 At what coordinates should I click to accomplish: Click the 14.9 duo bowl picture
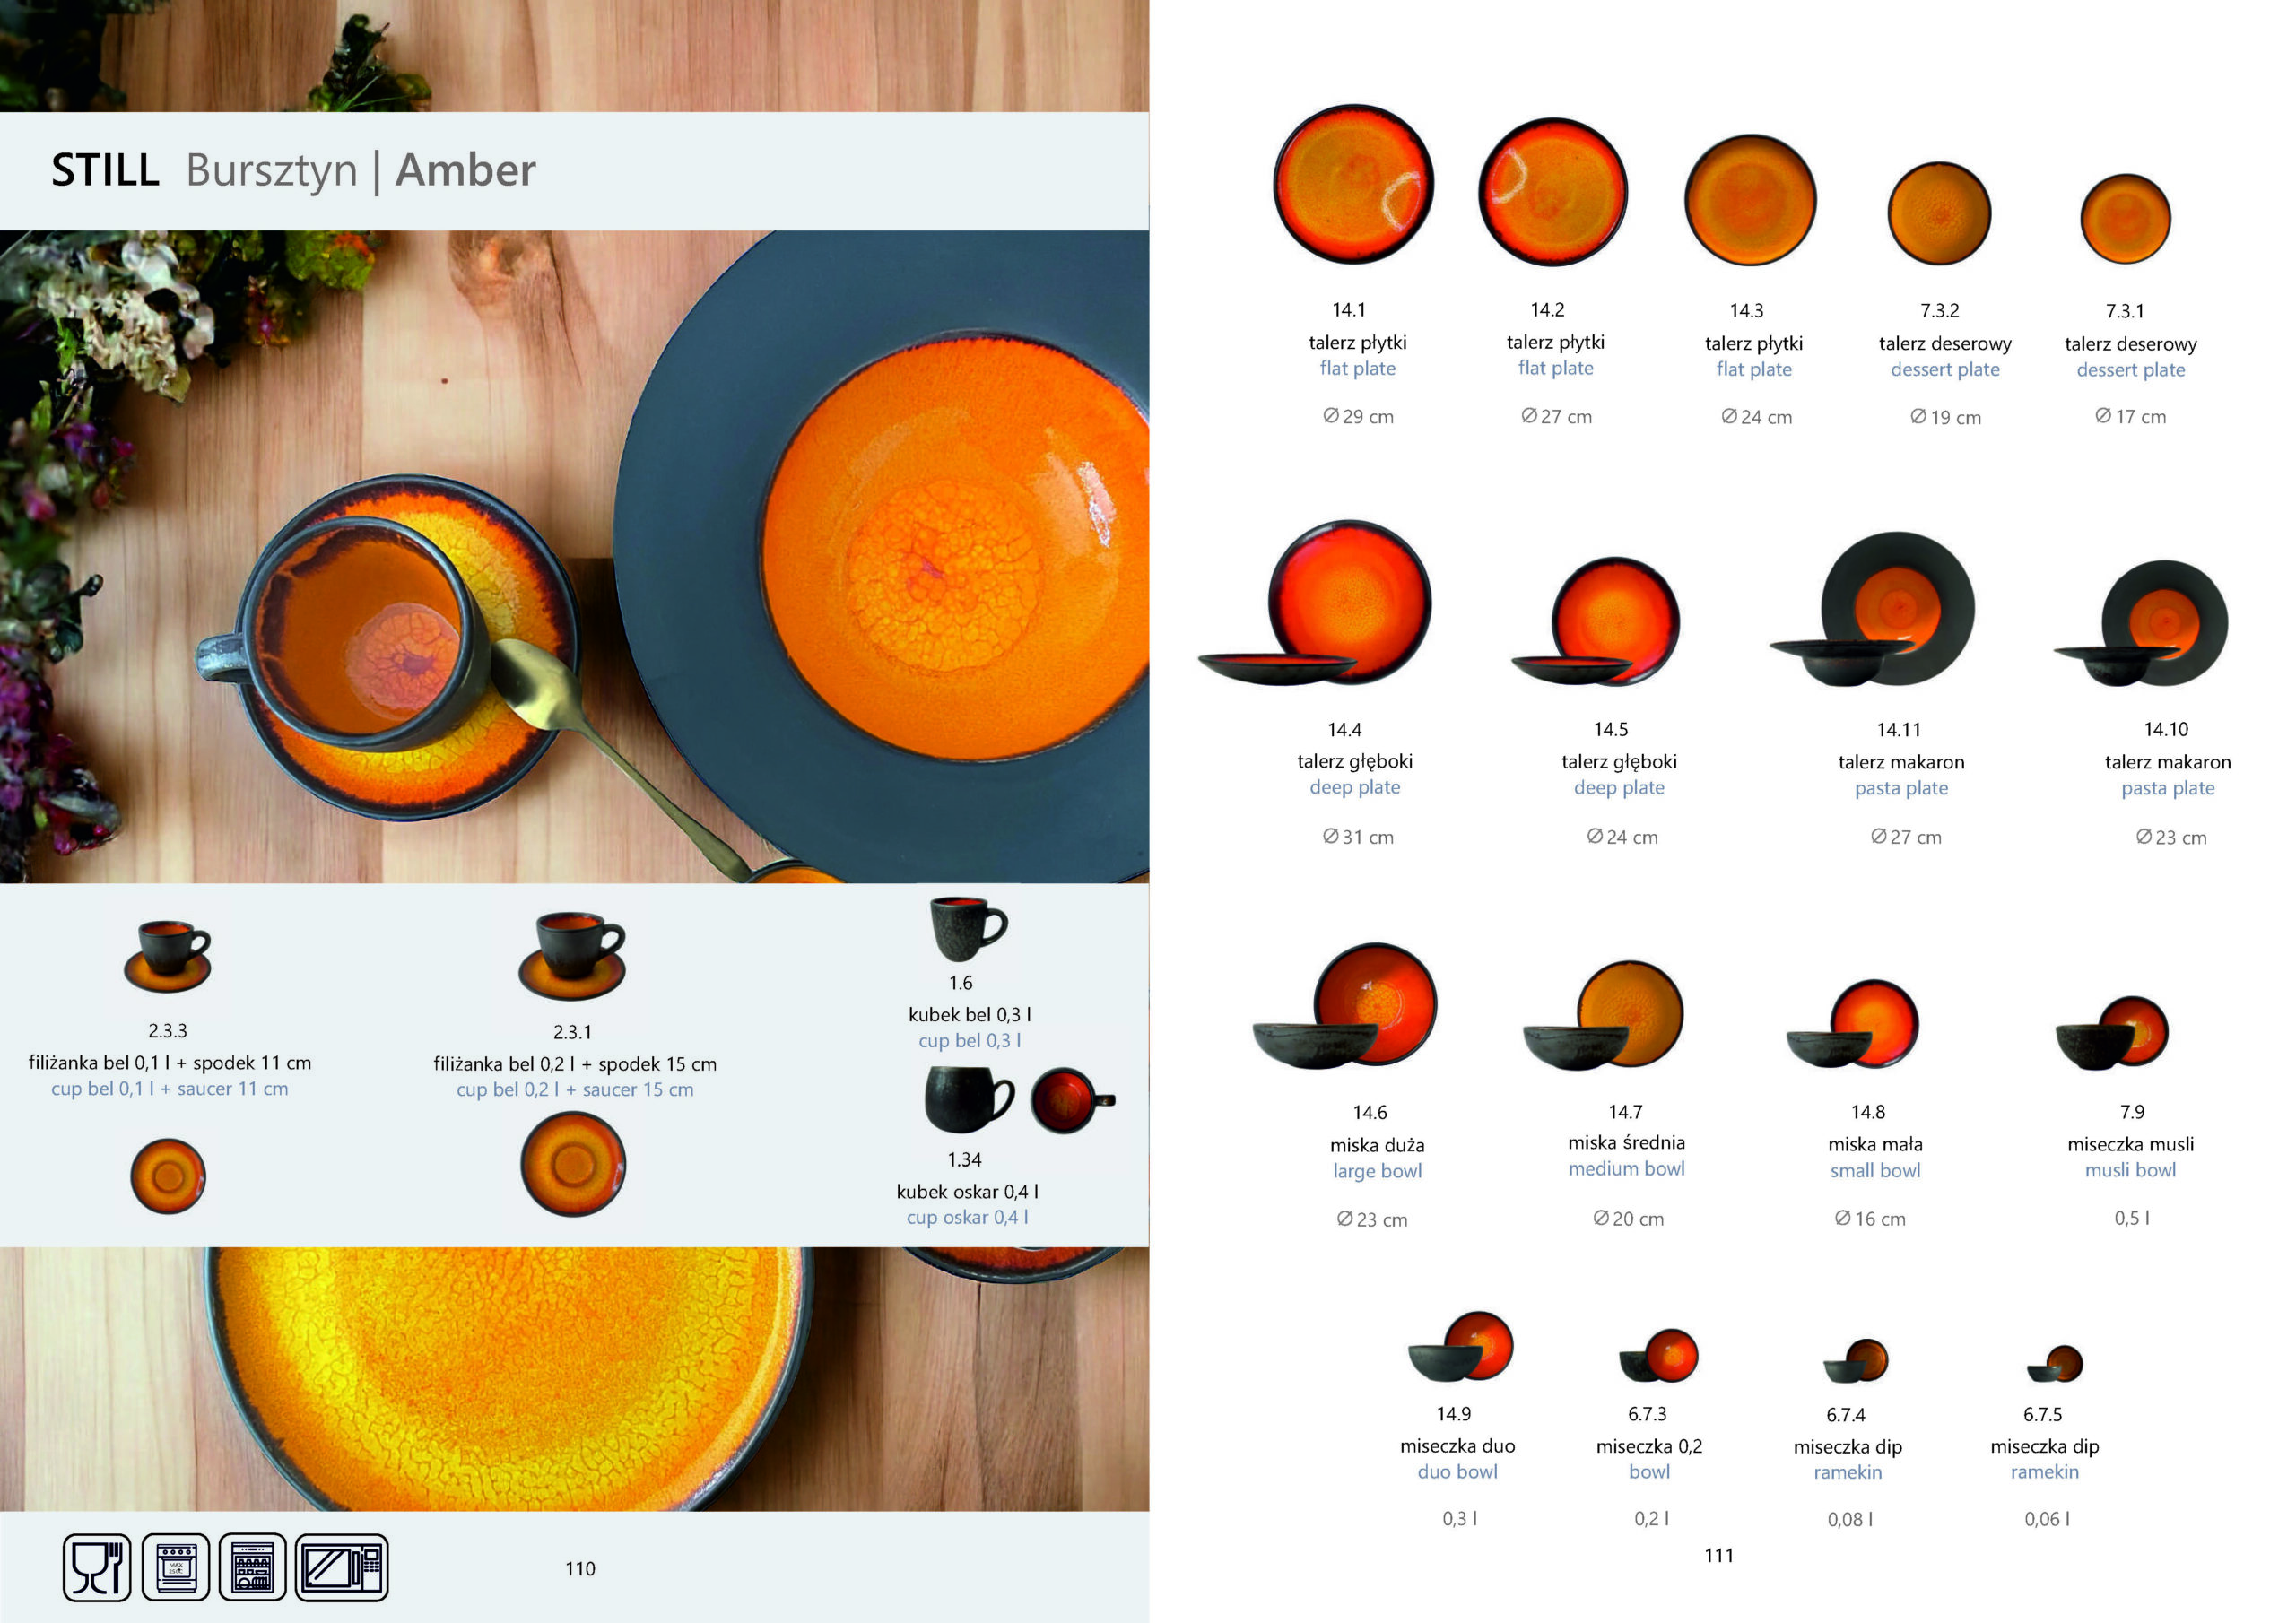(x=1460, y=1347)
